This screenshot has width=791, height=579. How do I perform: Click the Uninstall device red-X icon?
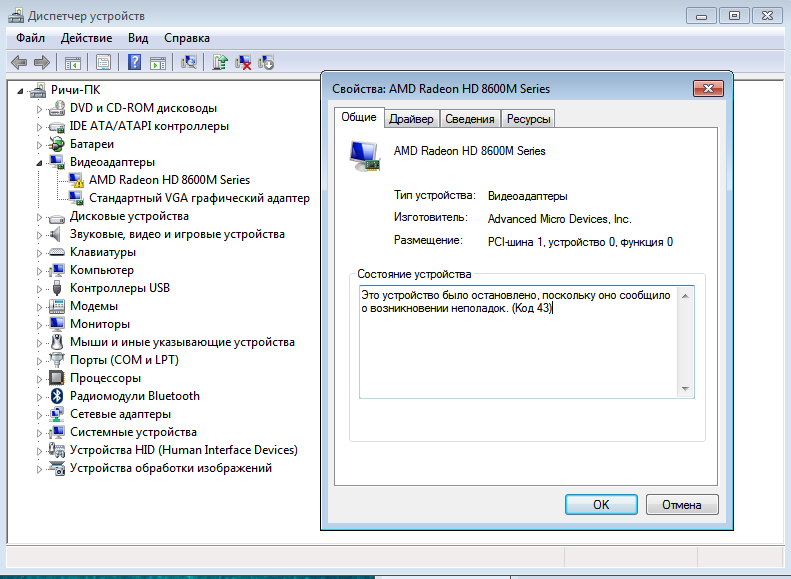243,63
